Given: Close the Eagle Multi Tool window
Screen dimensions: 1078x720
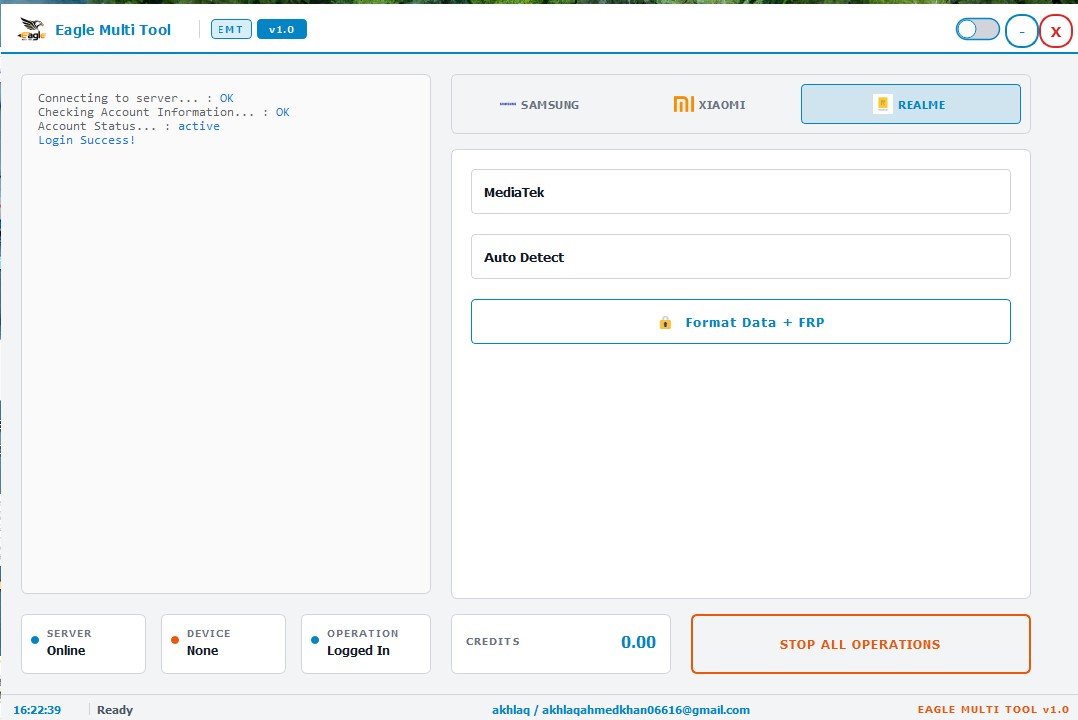Looking at the screenshot, I should tap(1055, 32).
